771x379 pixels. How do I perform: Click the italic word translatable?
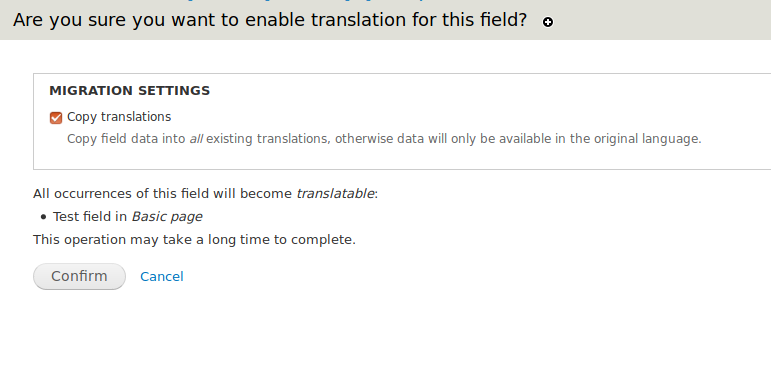coord(335,194)
